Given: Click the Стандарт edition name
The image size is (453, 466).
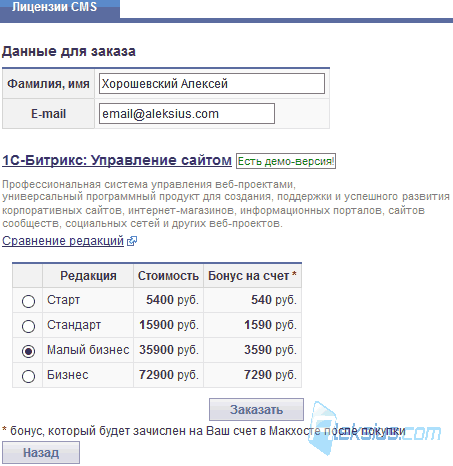Looking at the screenshot, I should (74, 325).
